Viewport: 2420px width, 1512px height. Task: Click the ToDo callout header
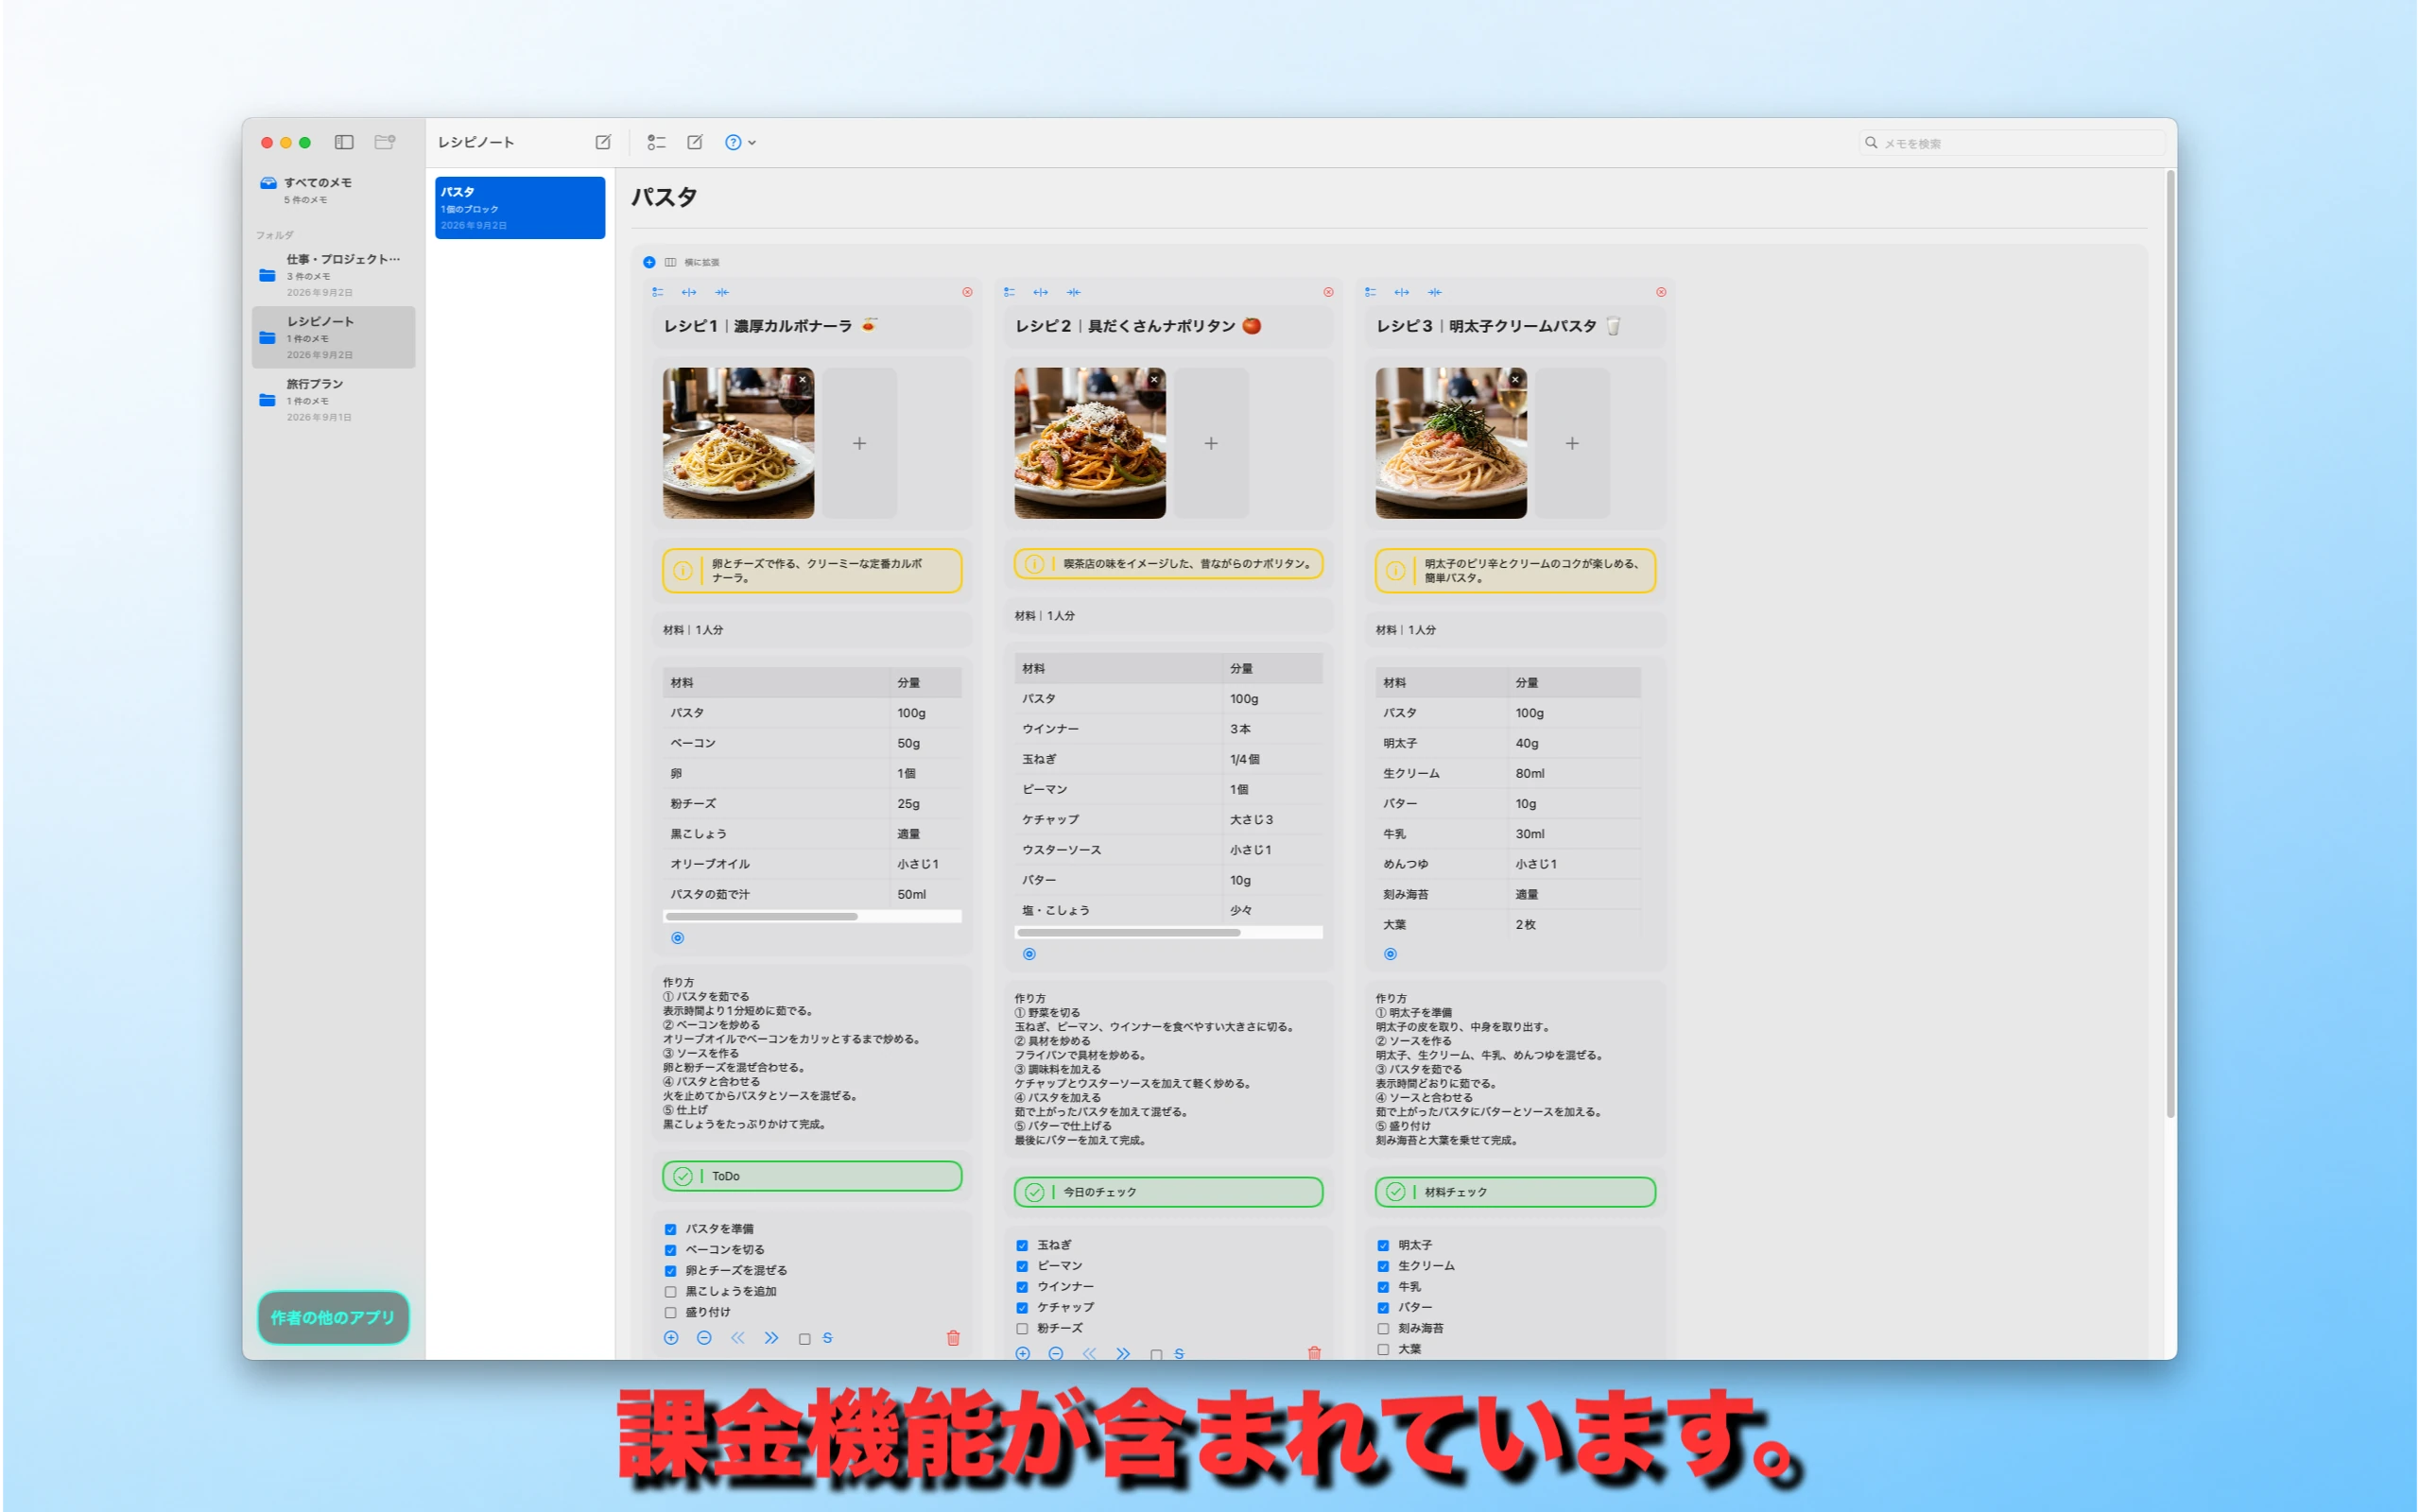(812, 1176)
